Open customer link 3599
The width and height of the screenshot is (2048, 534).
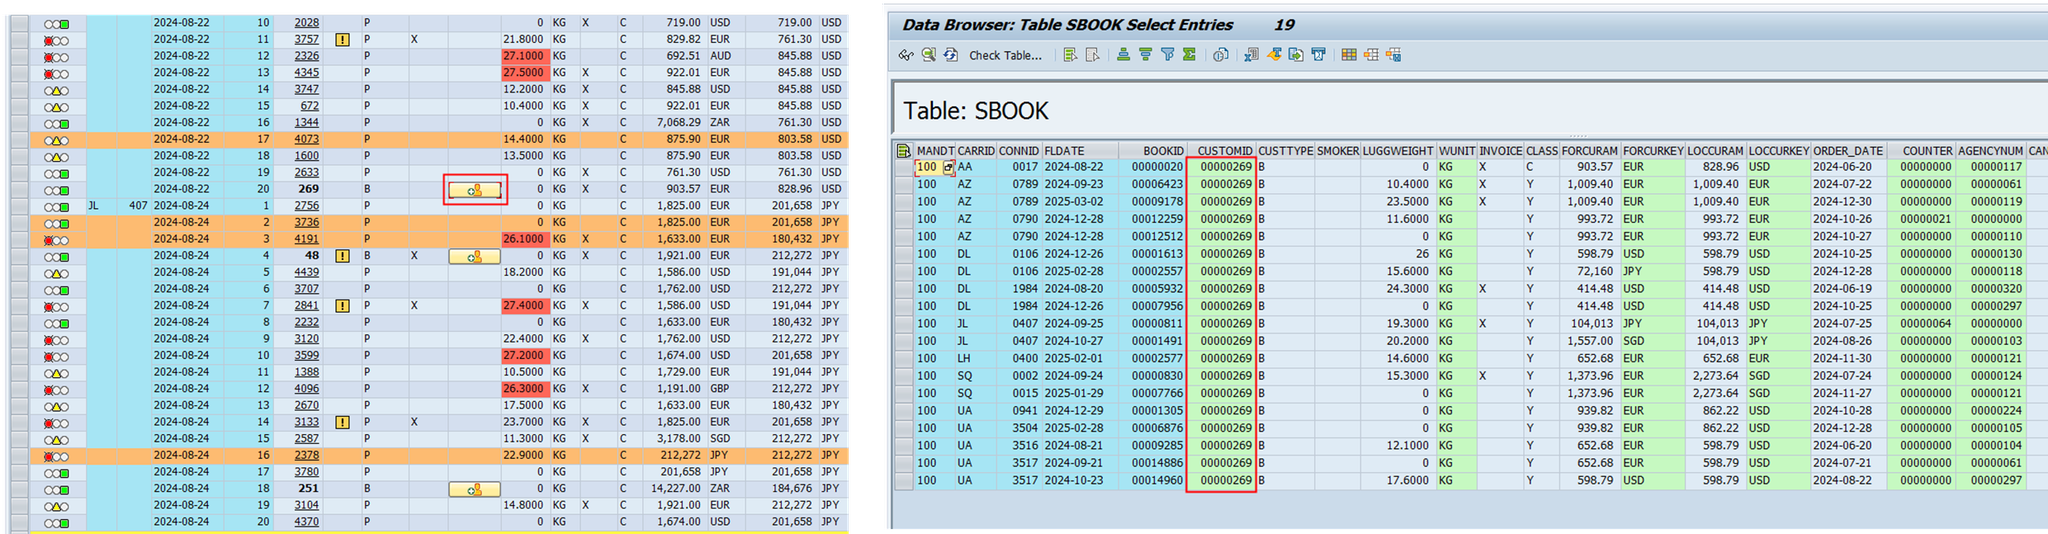coord(307,356)
